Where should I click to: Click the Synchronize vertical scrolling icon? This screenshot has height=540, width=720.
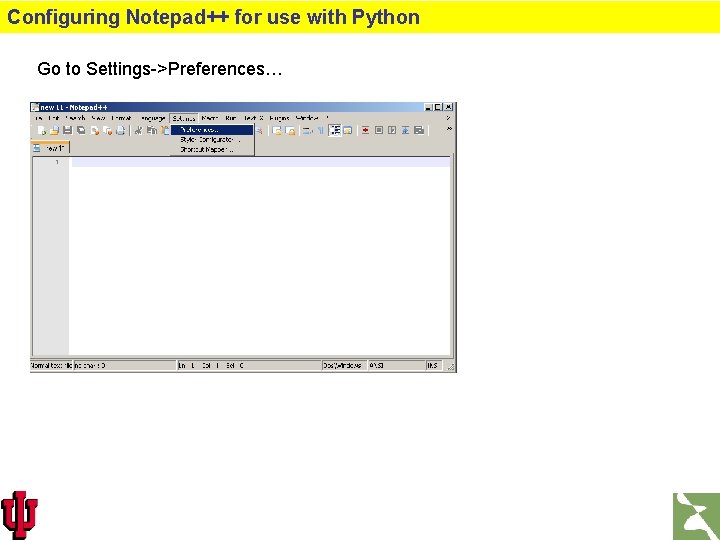[277, 130]
